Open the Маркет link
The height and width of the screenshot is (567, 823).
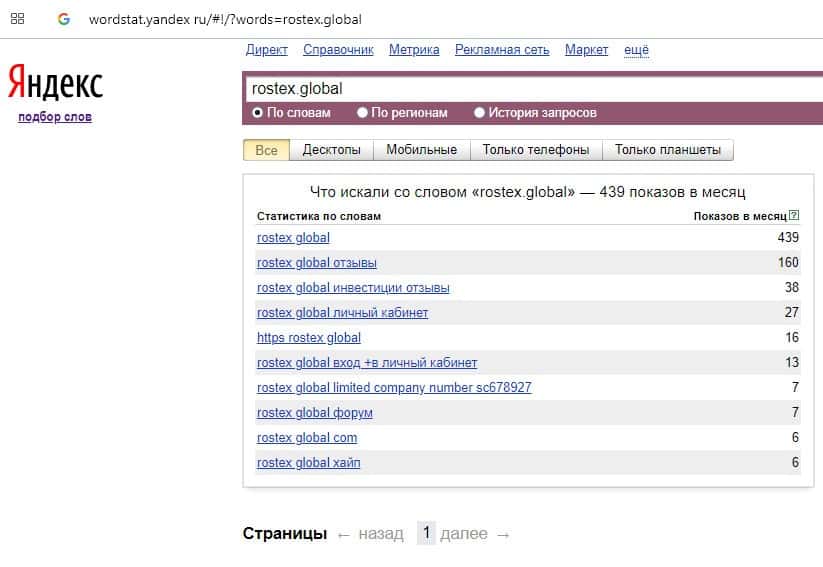[x=586, y=50]
